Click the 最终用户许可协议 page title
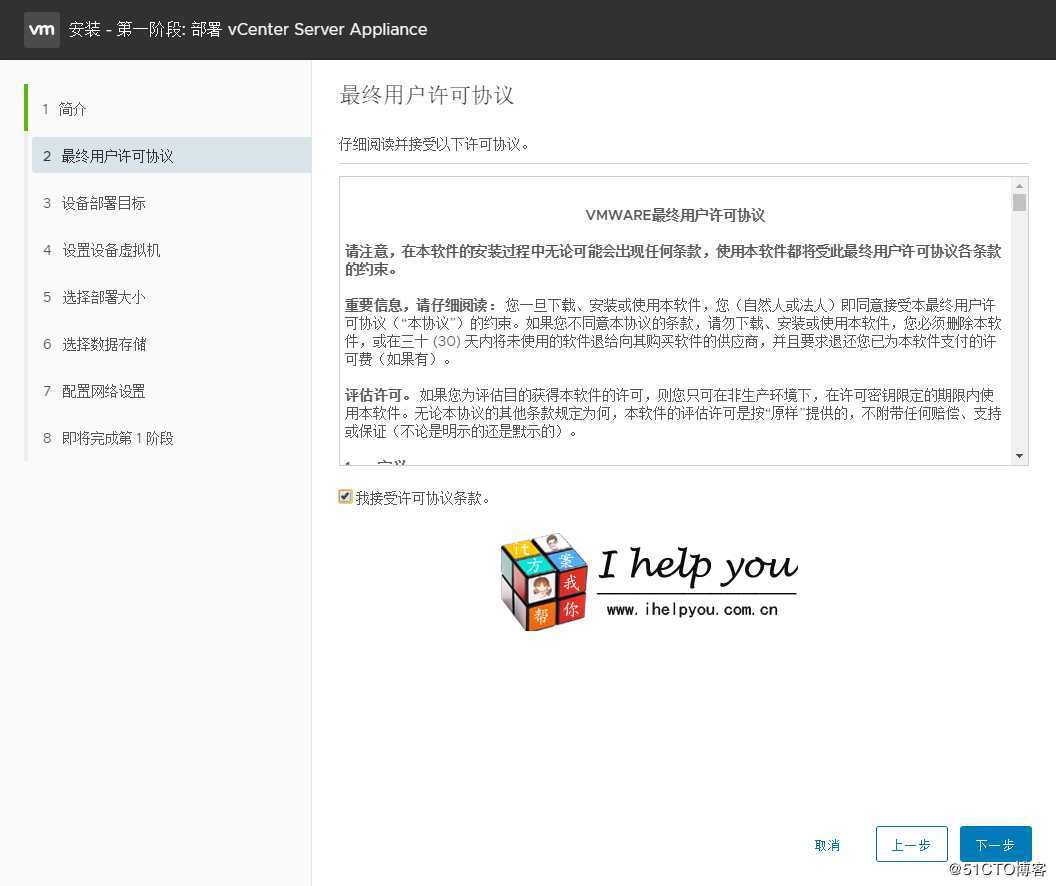 point(426,95)
